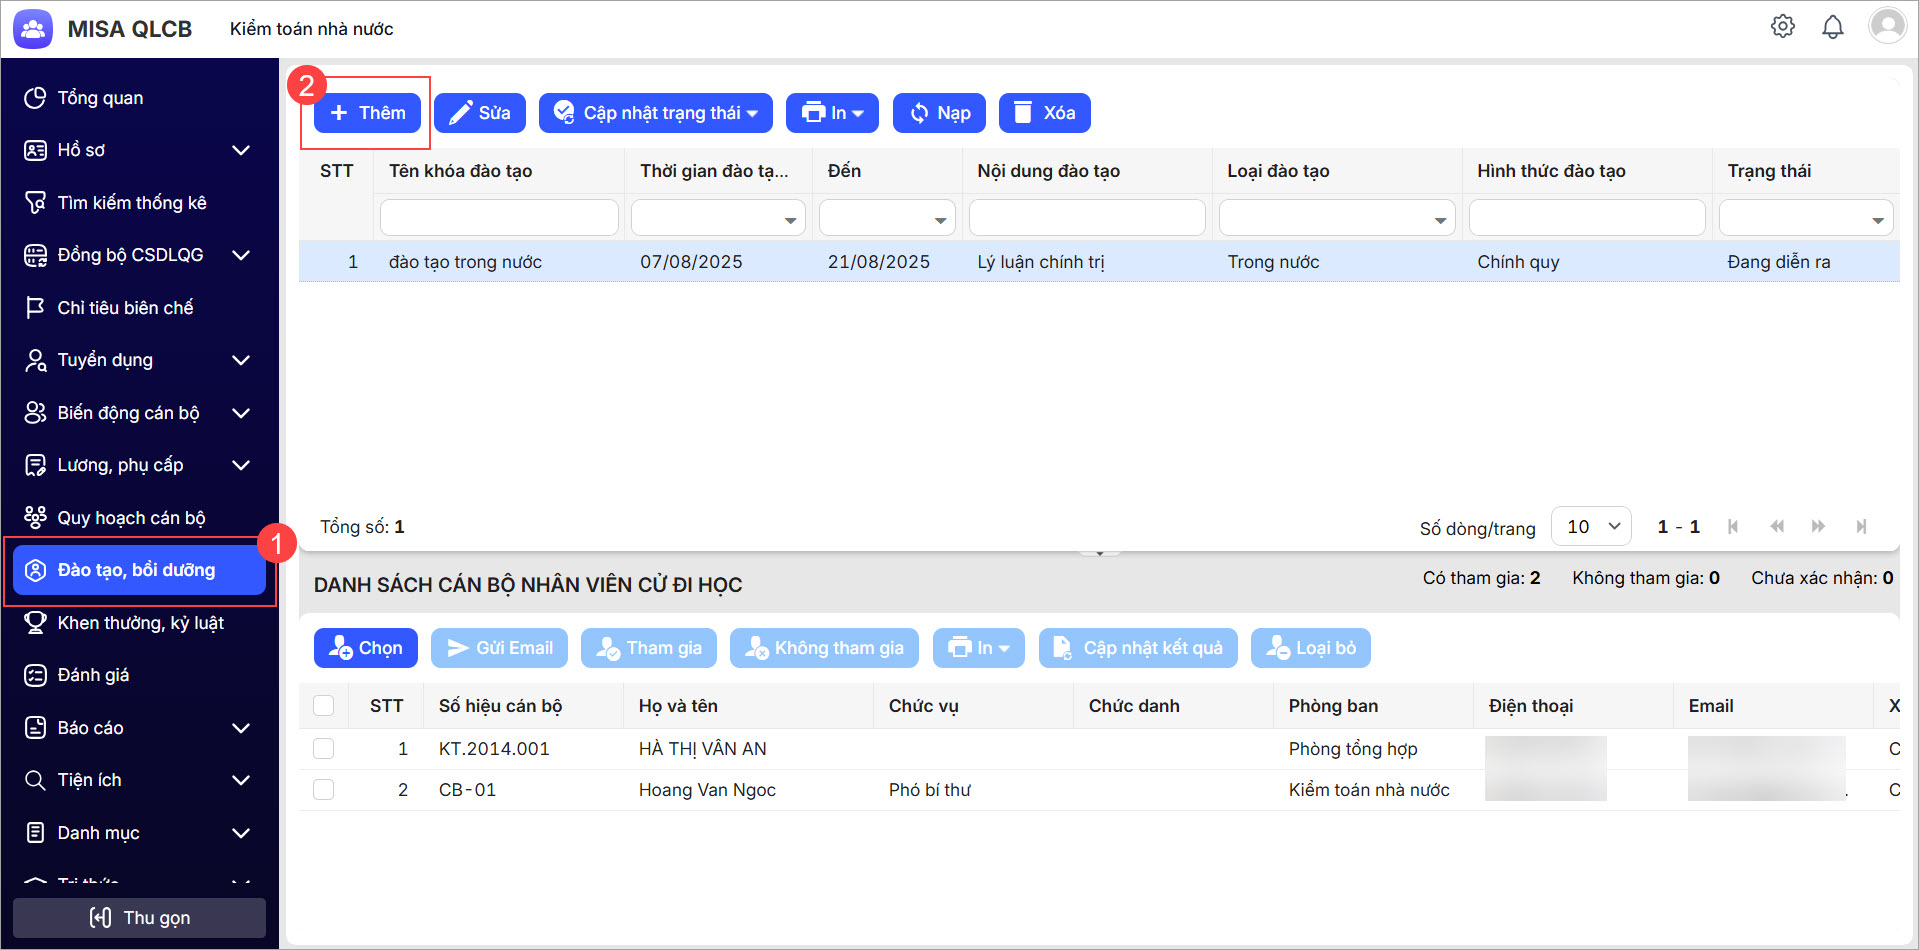Click the Sửa pencil button
This screenshot has width=1919, height=950.
point(480,113)
